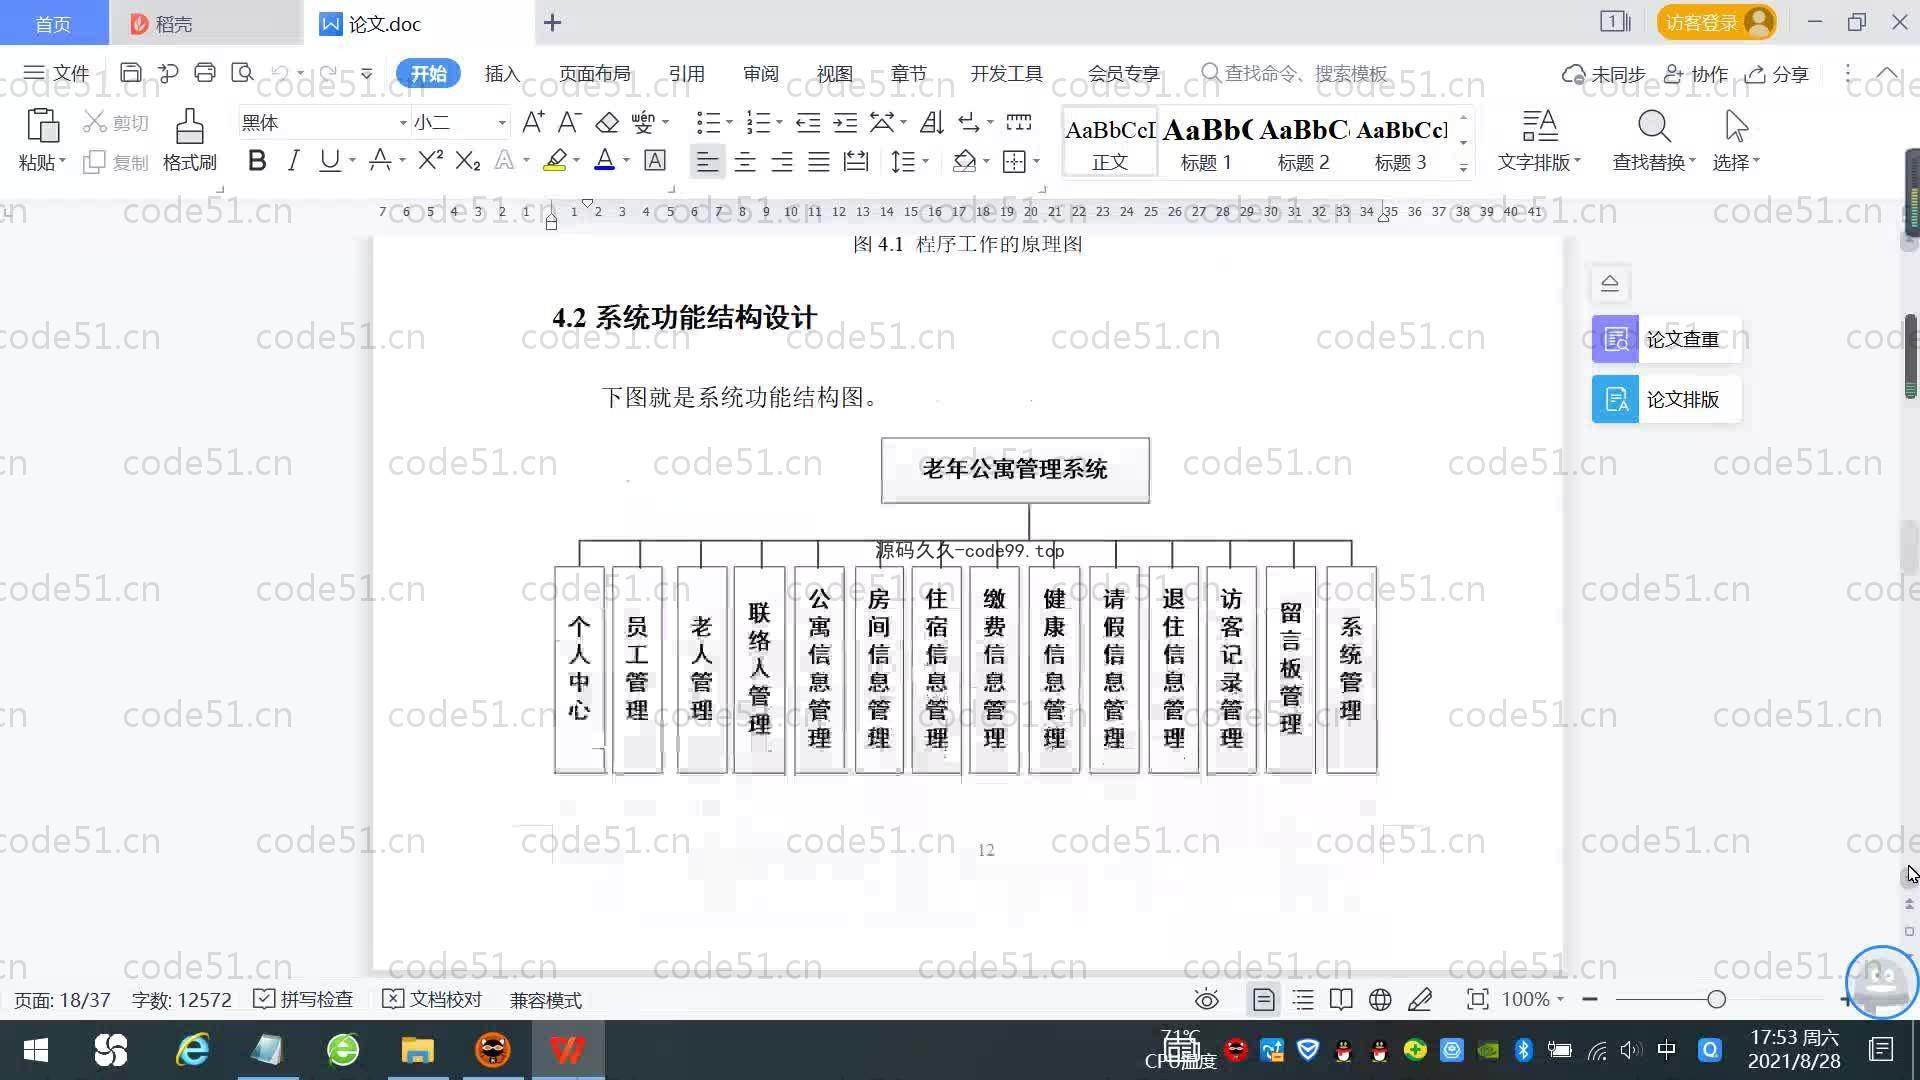The image size is (1920, 1080).
Task: Open Find and Replace magnifier
Action: click(1654, 127)
